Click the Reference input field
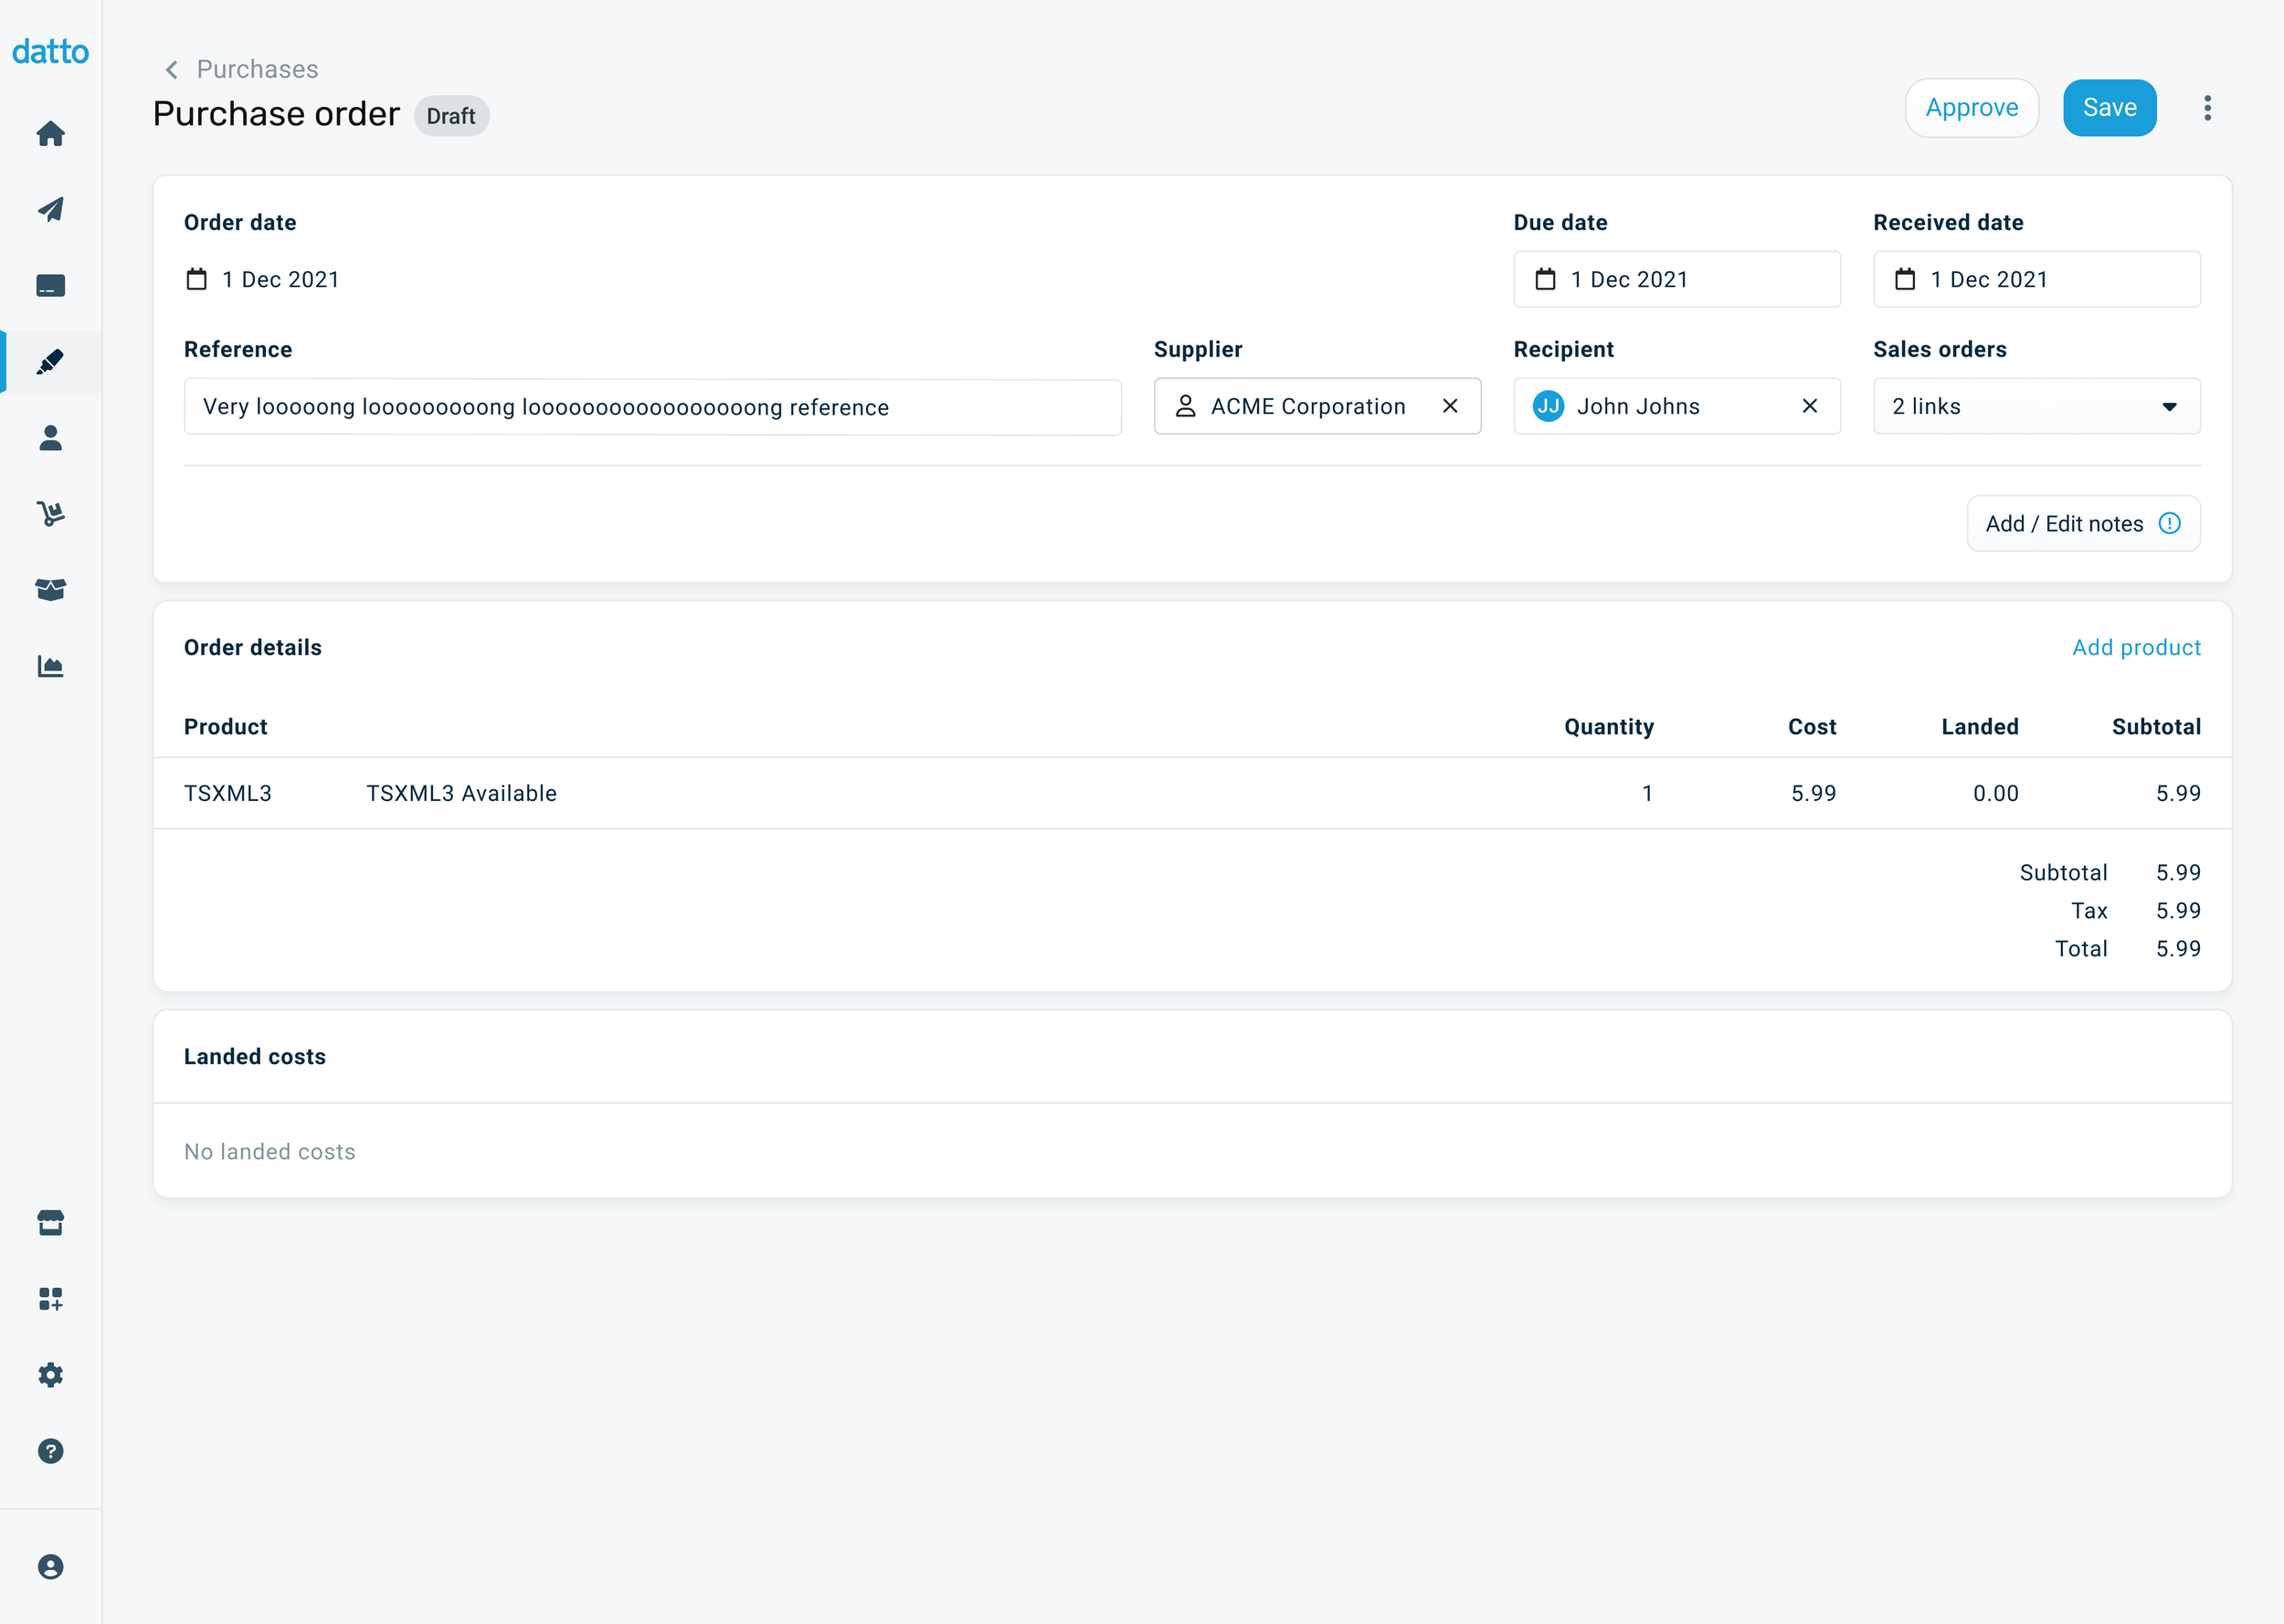 pos(652,407)
